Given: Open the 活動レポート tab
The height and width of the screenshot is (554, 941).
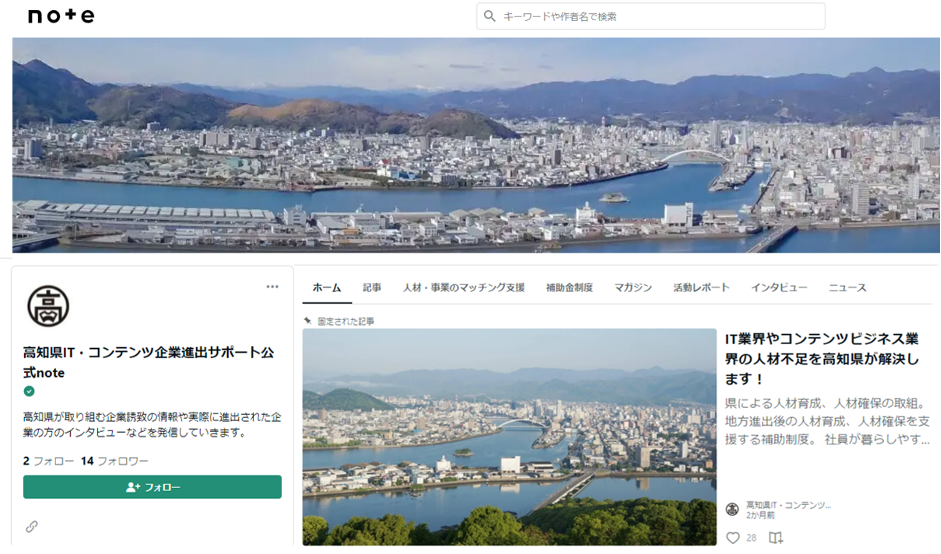Looking at the screenshot, I should click(701, 288).
